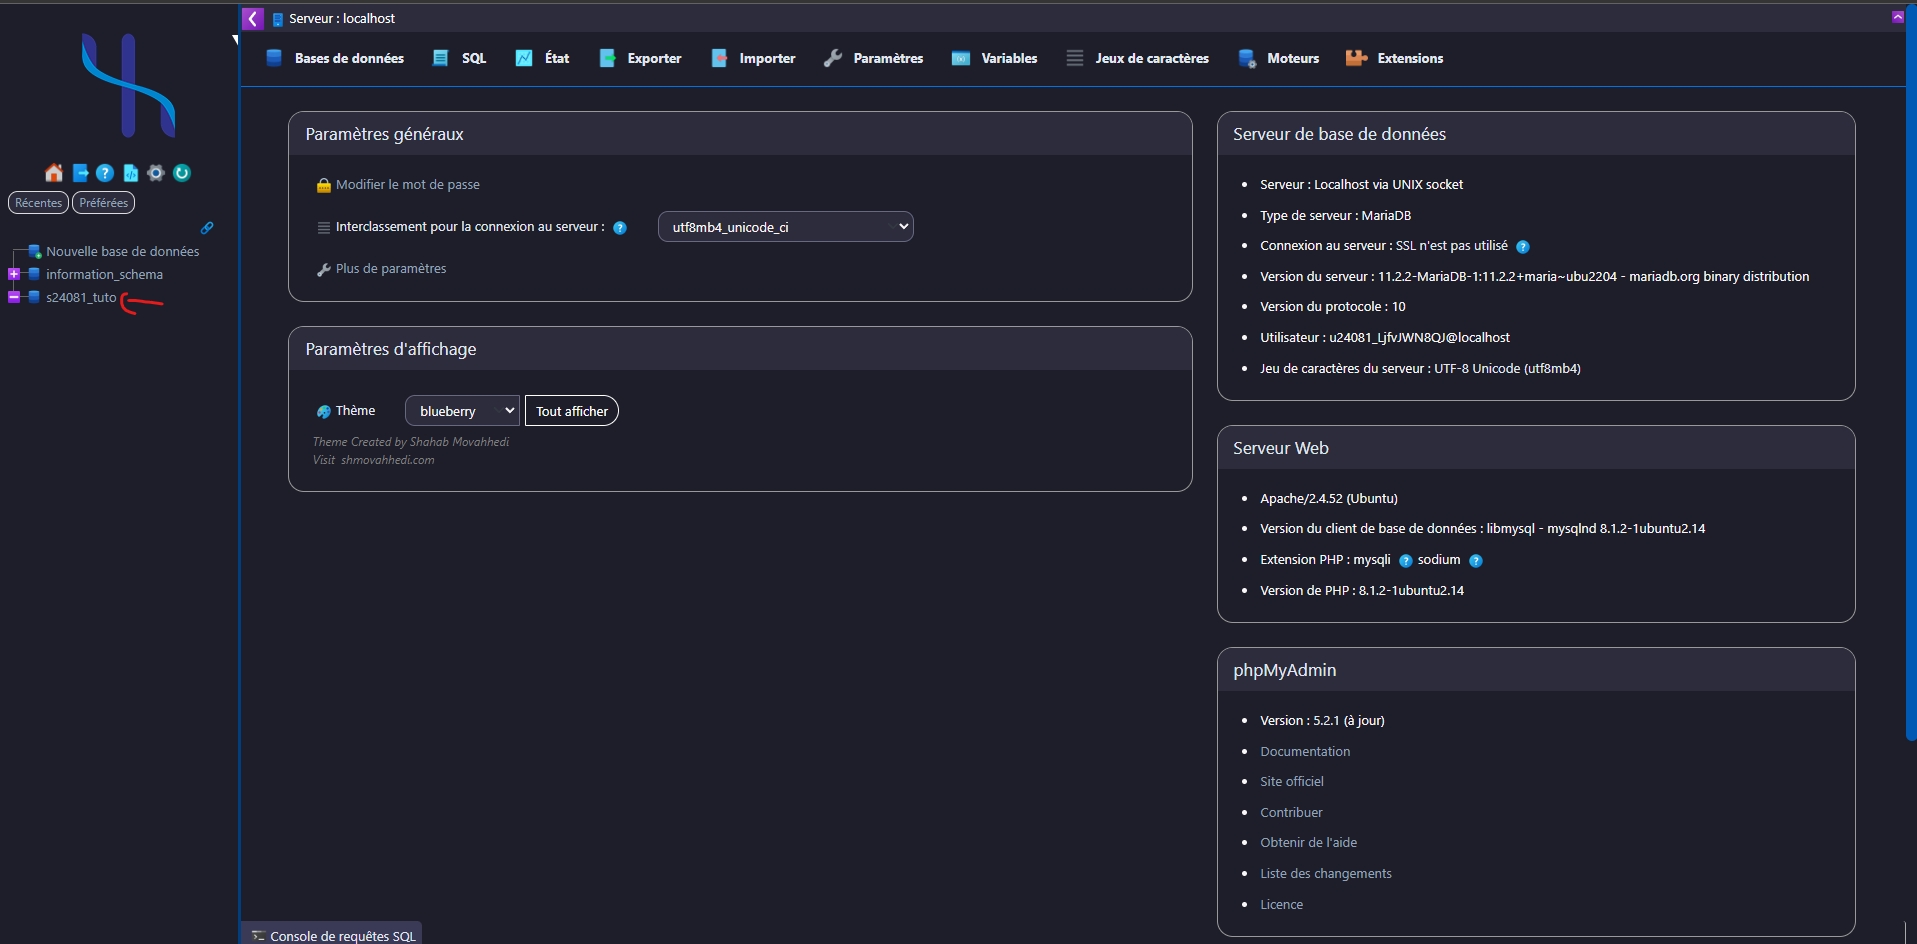Open the blueberry theme dropdown
The width and height of the screenshot is (1917, 944).
[462, 411]
